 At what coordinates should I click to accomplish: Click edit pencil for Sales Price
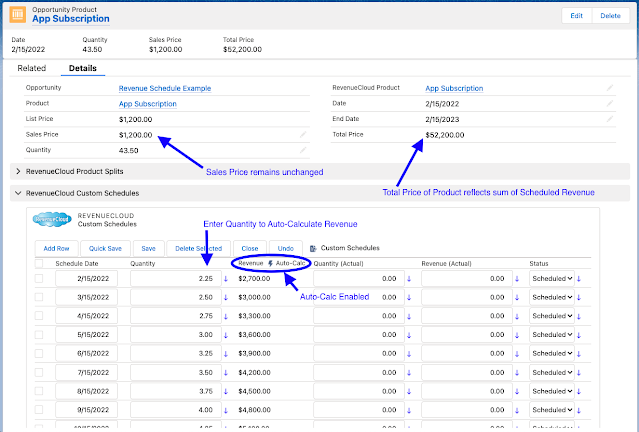303,134
